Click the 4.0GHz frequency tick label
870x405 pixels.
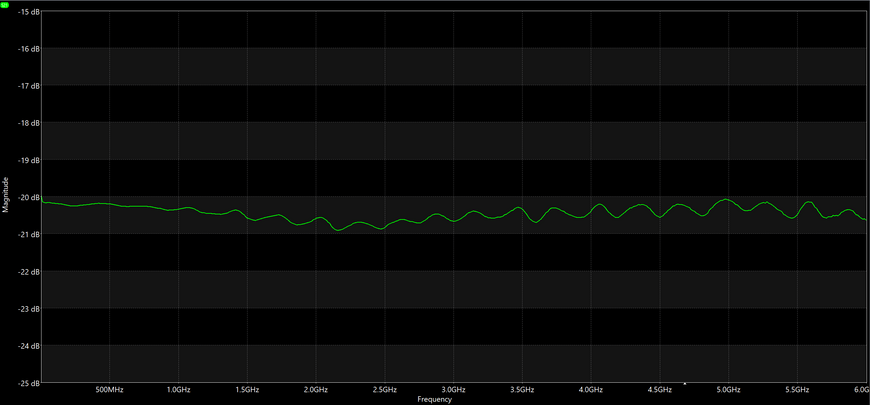(x=591, y=390)
